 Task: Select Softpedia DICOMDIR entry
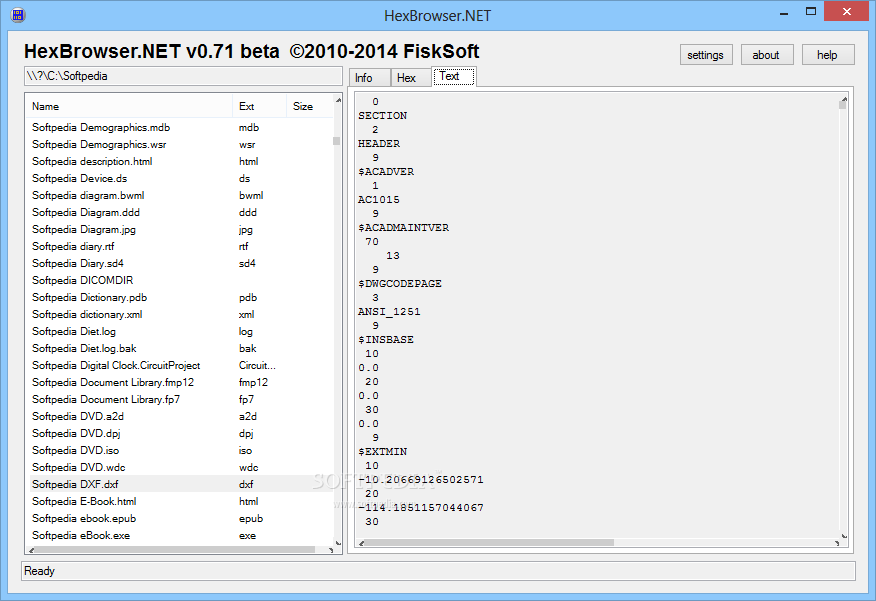pyautogui.click(x=180, y=280)
